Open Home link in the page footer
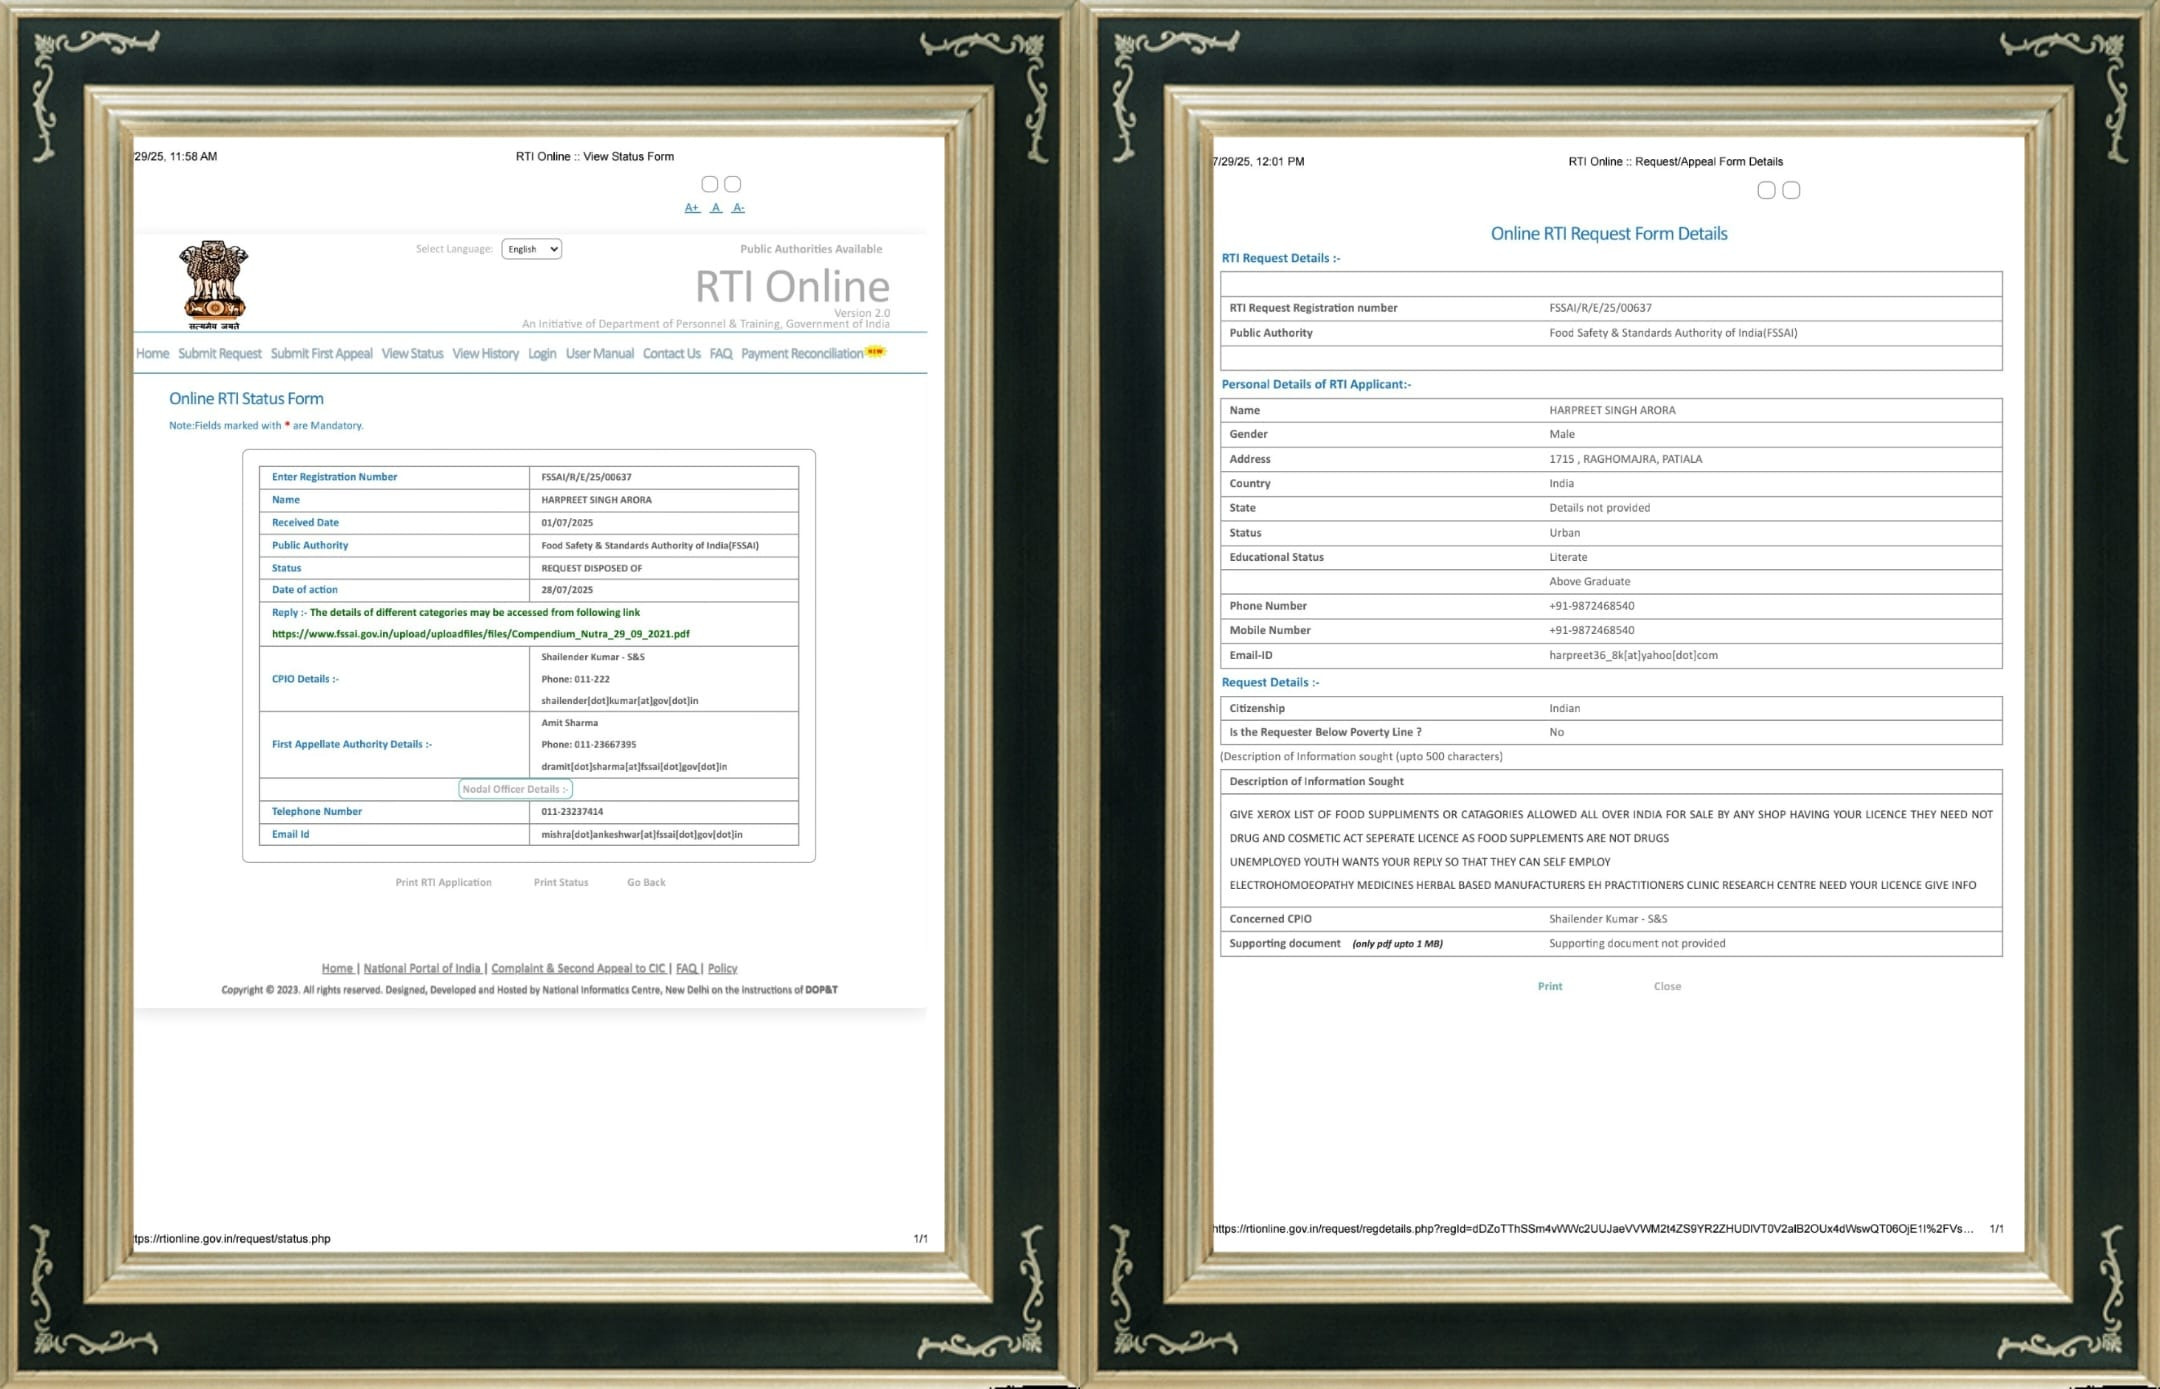Image resolution: width=2160 pixels, height=1389 pixels. click(x=337, y=968)
